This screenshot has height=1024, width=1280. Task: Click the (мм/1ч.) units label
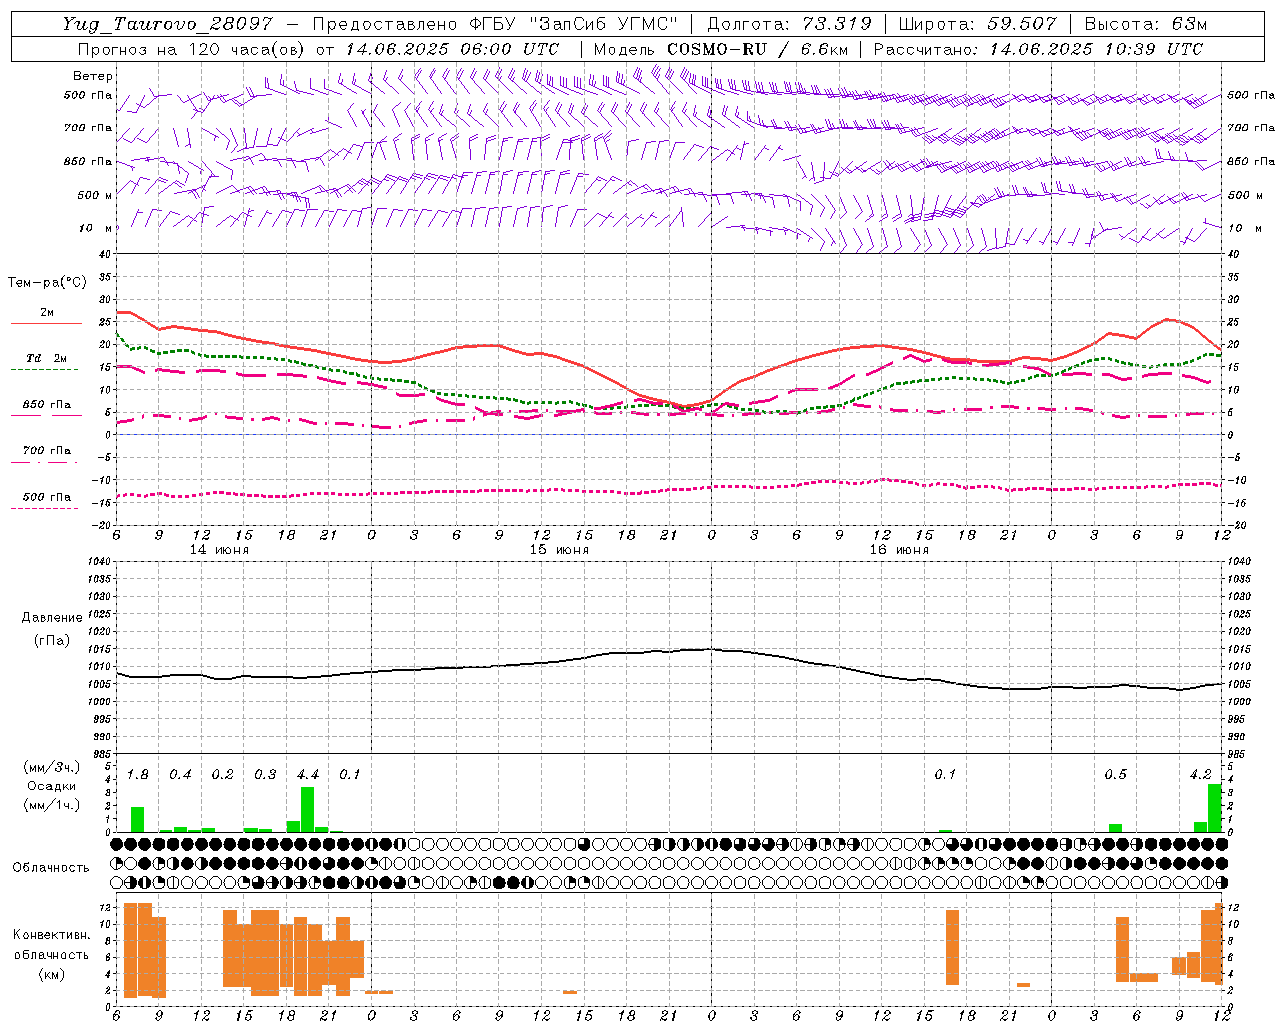point(51,805)
